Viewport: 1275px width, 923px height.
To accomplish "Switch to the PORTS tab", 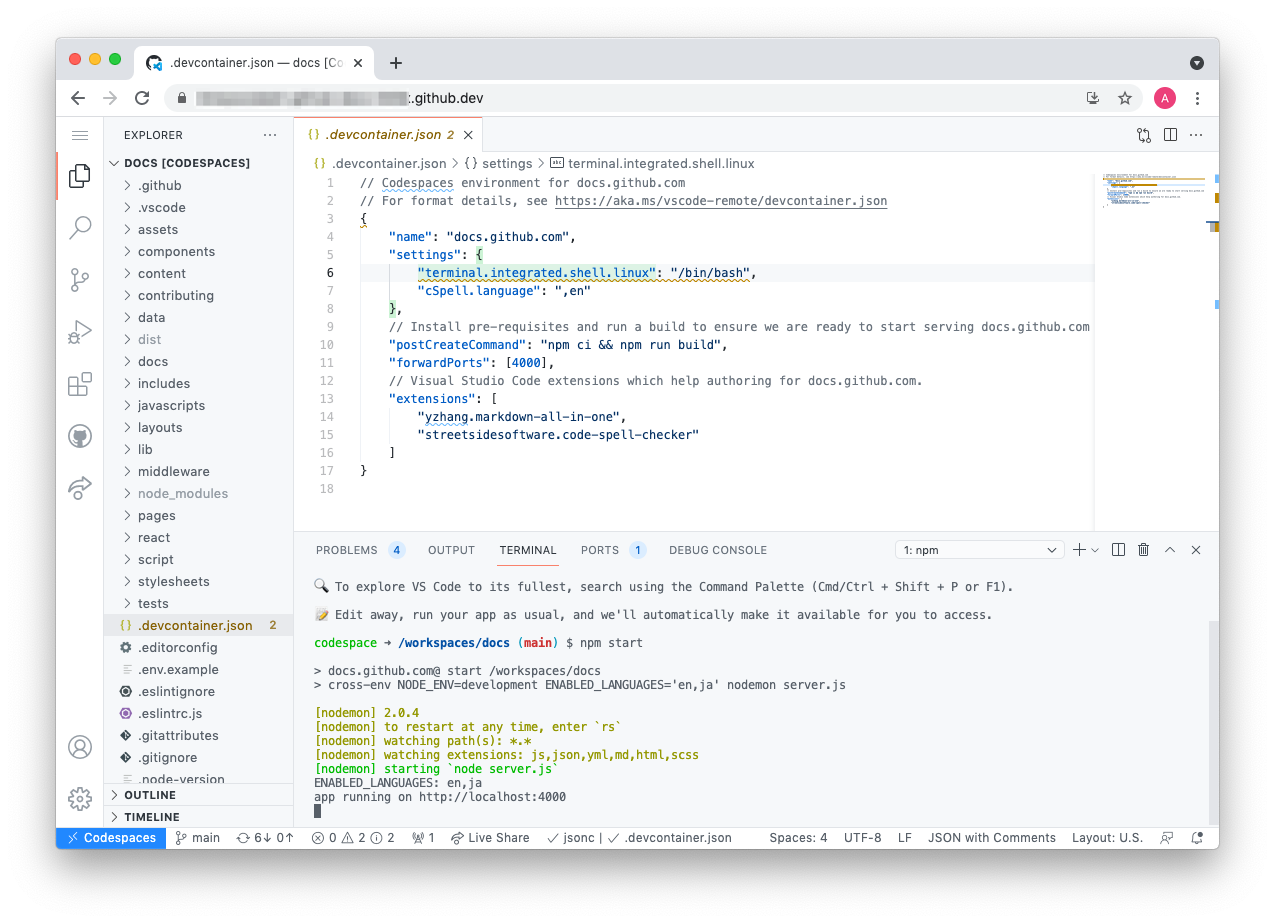I will click(601, 549).
